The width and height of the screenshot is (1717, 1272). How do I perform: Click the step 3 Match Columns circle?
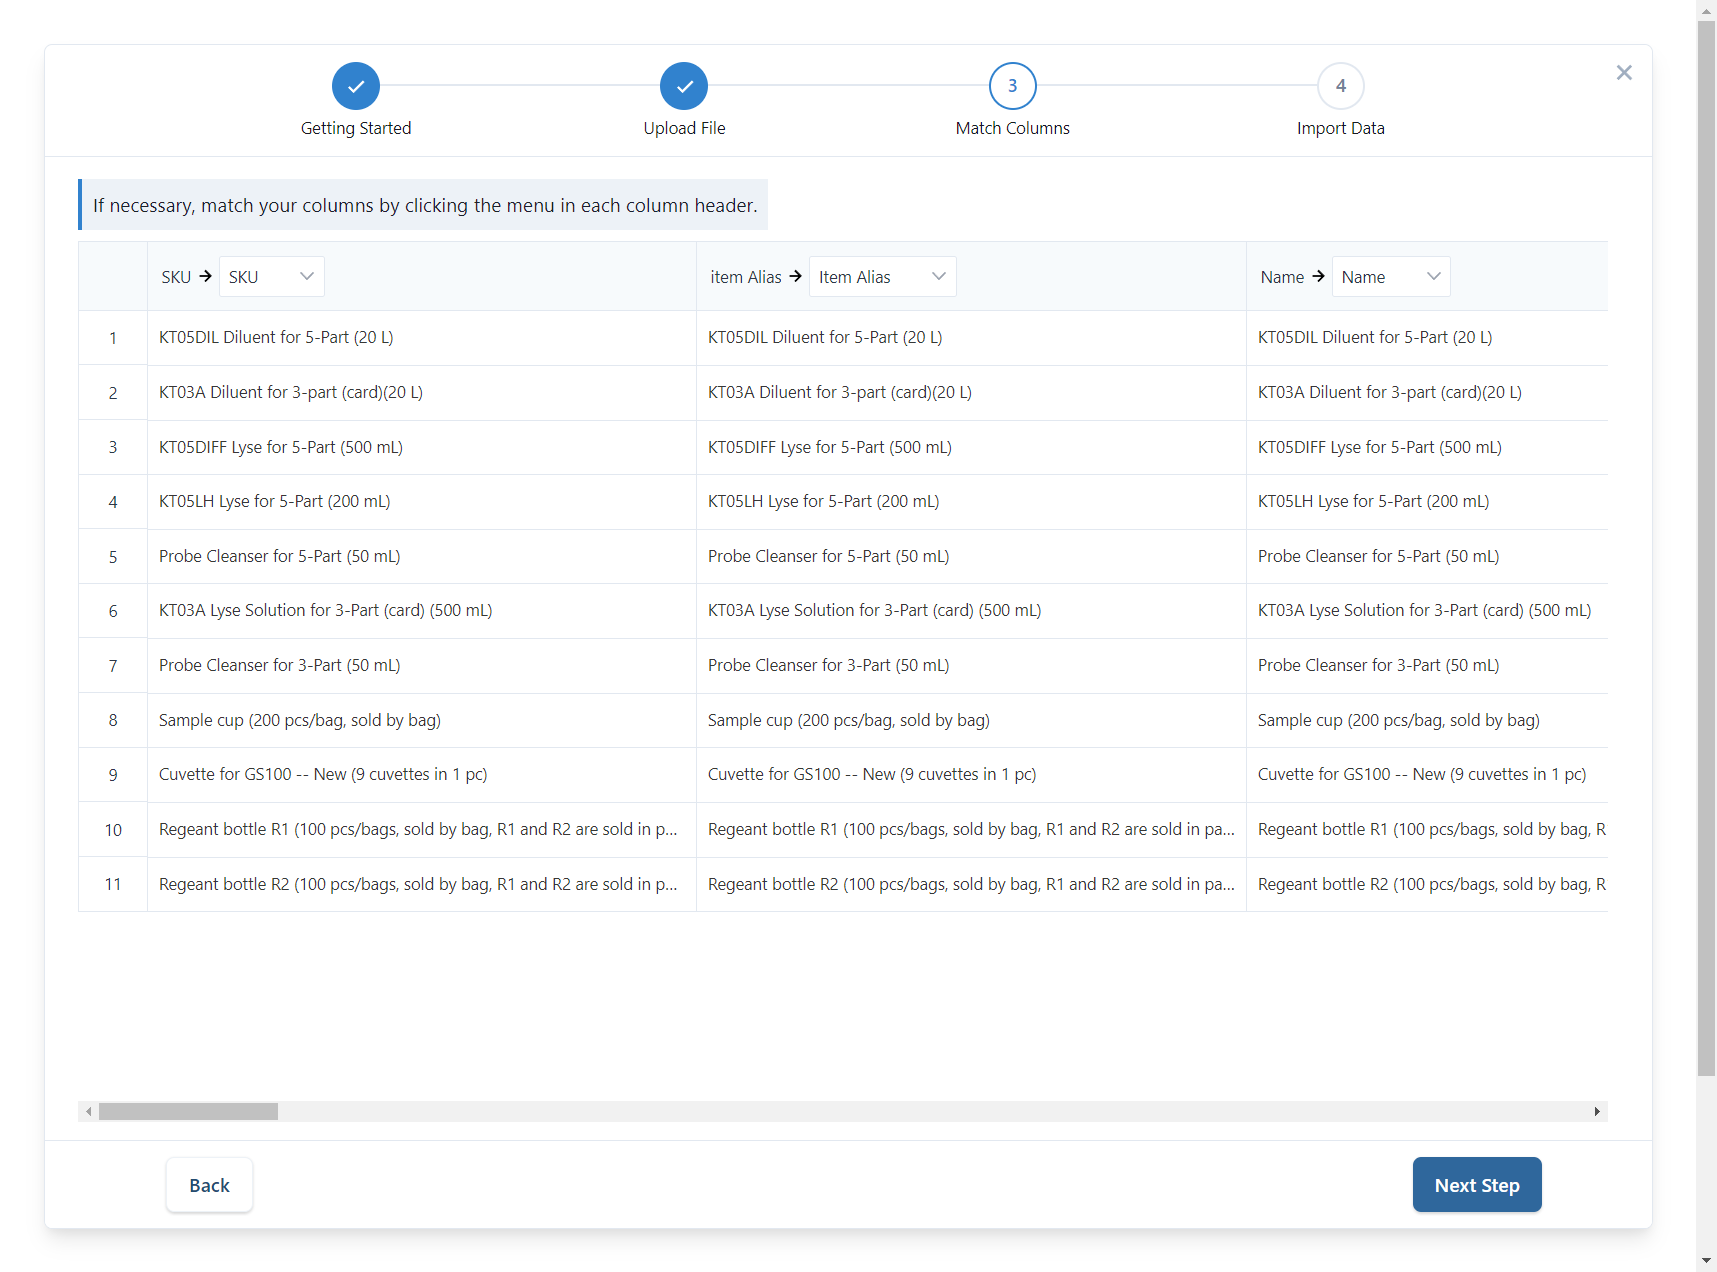(1013, 86)
